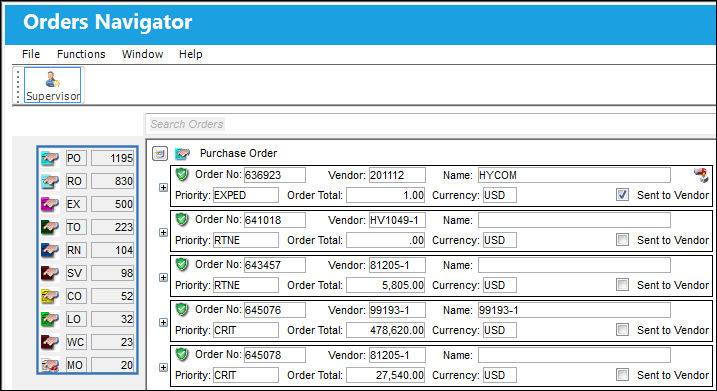Click inside the Search Orders field
Viewport: 717px width, 391px height.
tap(431, 124)
